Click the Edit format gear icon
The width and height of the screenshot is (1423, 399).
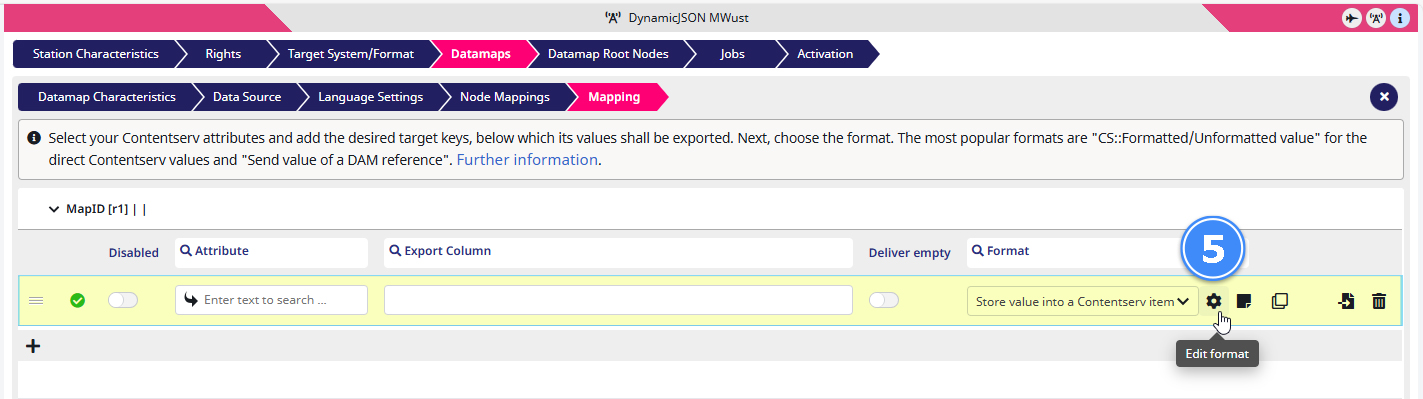(x=1213, y=301)
